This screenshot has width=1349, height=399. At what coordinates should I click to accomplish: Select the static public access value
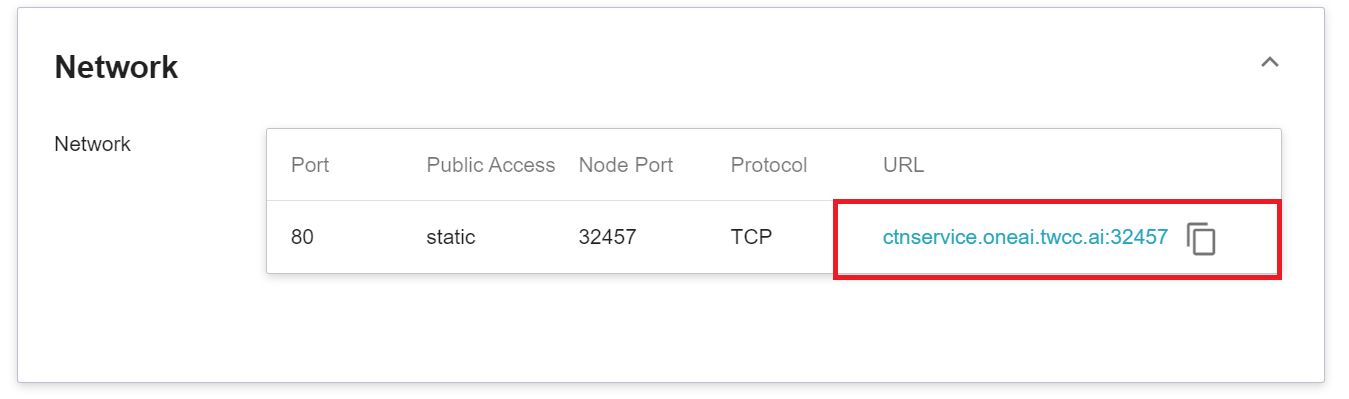point(451,237)
